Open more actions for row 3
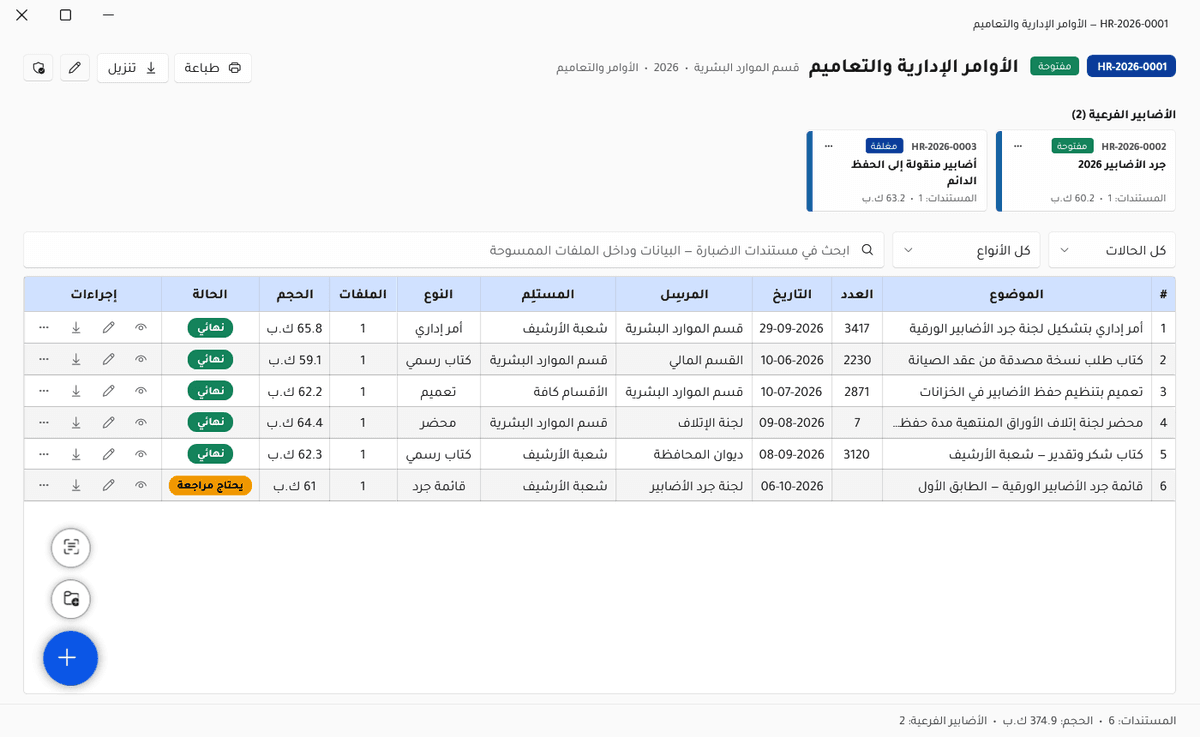The image size is (1200, 737). pyautogui.click(x=43, y=391)
